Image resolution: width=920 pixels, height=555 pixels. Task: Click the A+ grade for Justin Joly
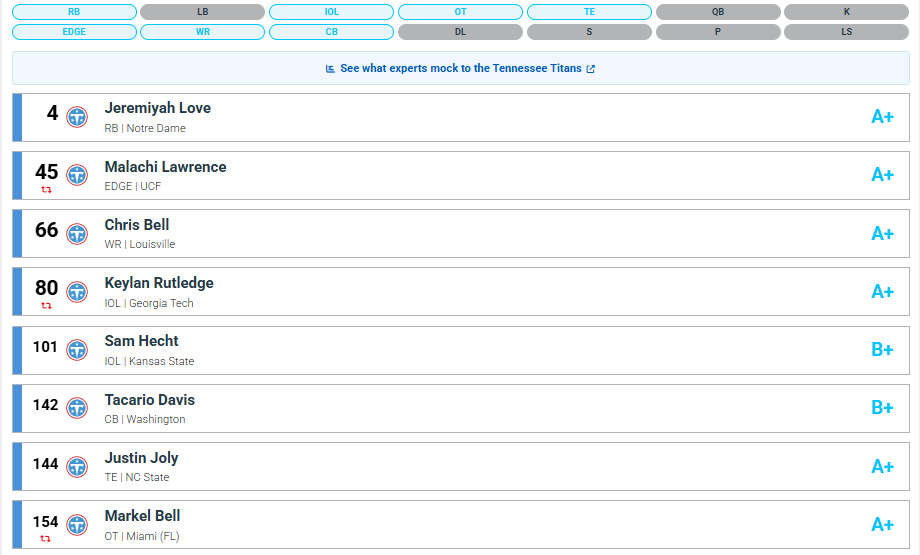882,466
